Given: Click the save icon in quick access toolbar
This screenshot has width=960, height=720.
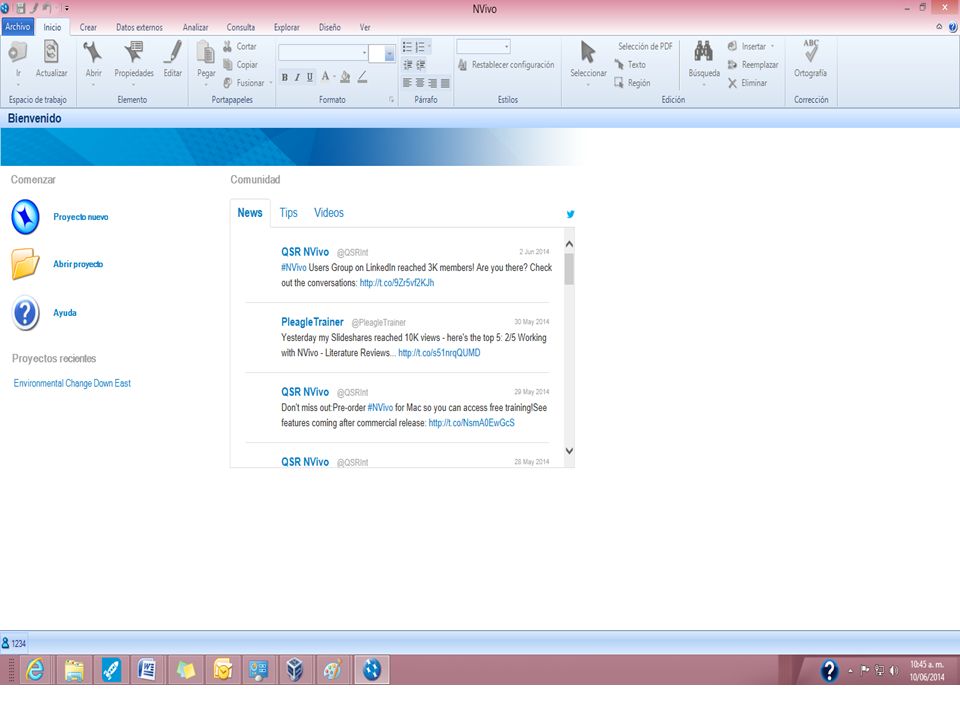Looking at the screenshot, I should click(x=20, y=9).
